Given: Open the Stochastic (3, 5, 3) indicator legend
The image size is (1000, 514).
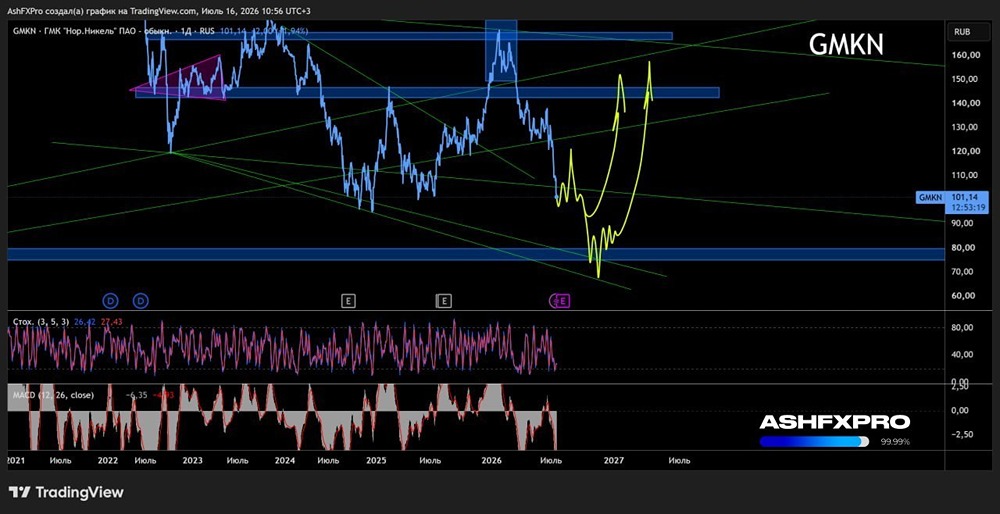Looking at the screenshot, I should click(42, 322).
